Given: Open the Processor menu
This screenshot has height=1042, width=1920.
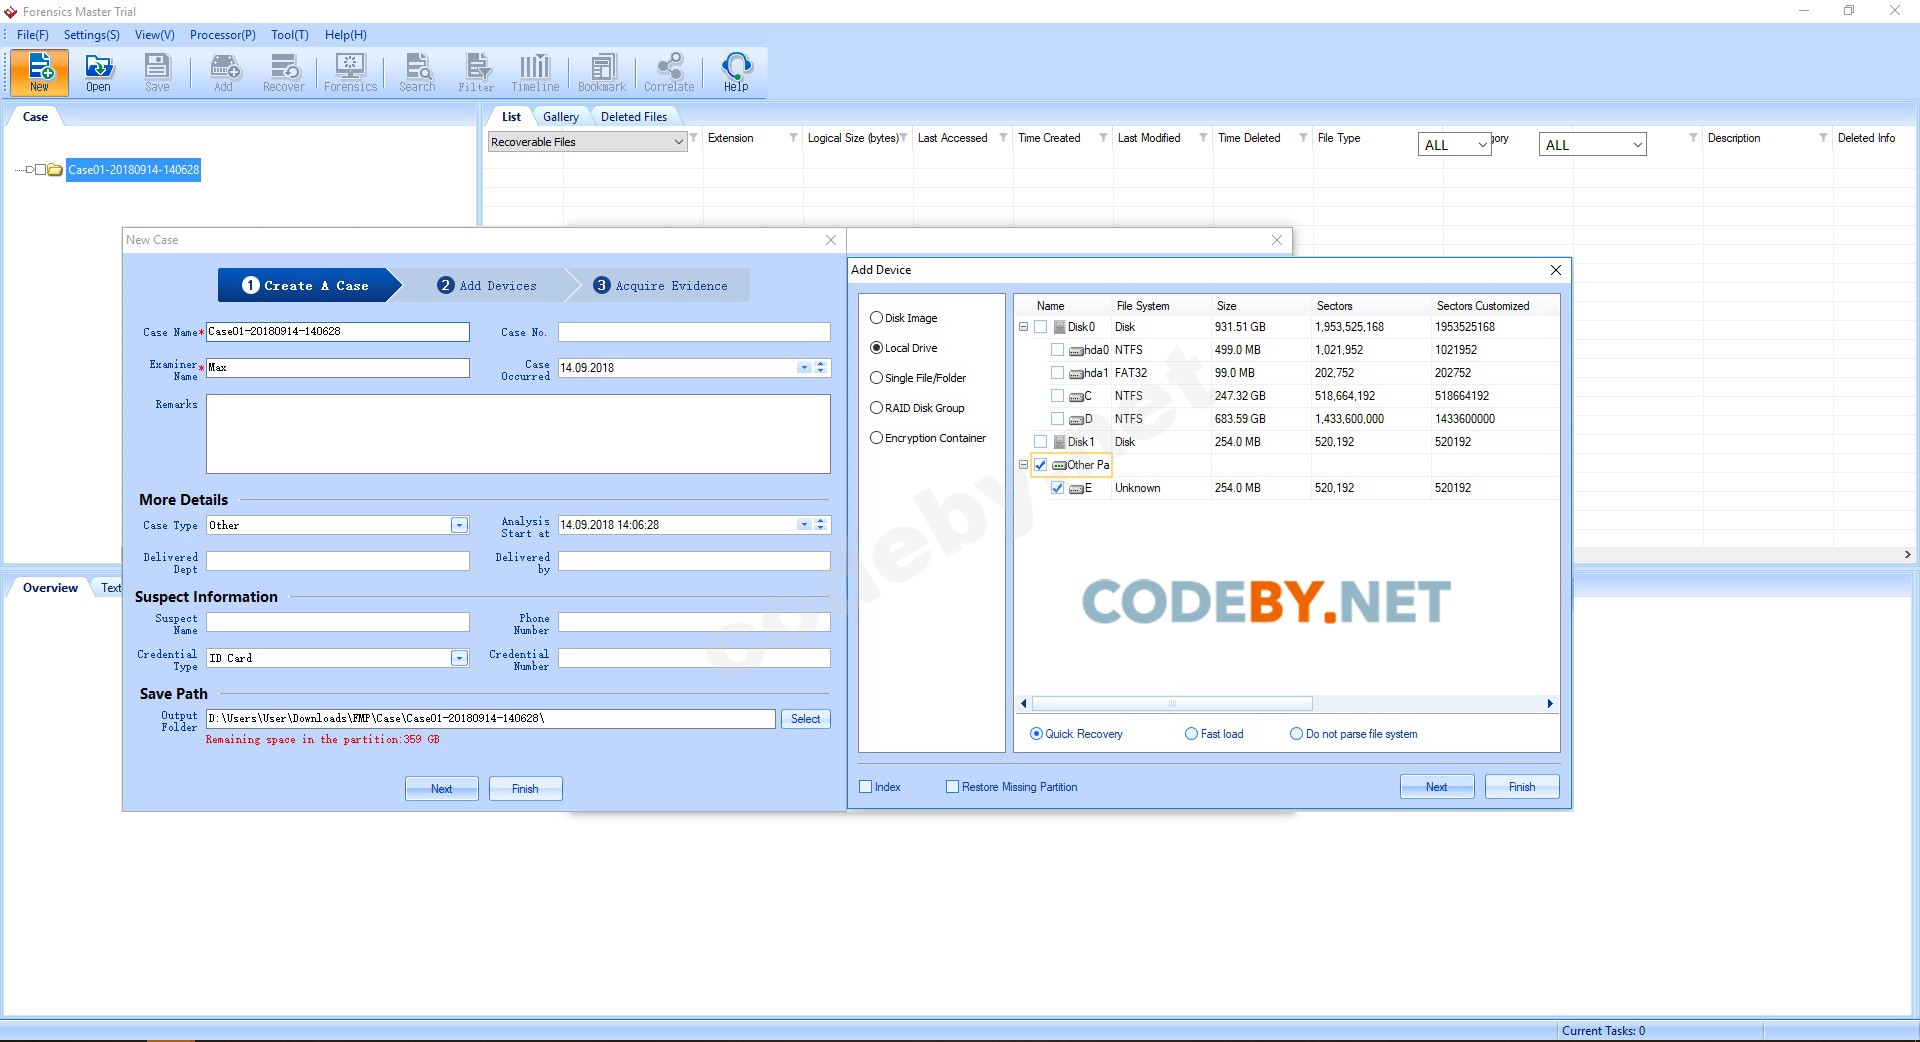Looking at the screenshot, I should (222, 35).
